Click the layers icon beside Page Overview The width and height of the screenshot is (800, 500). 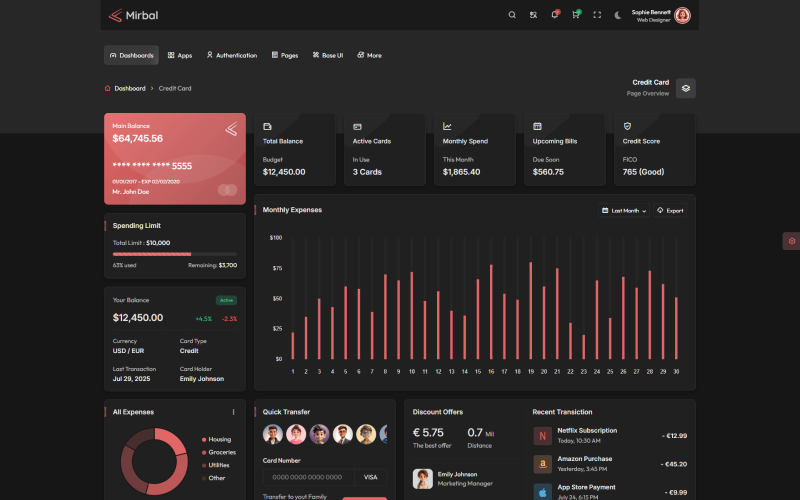685,88
